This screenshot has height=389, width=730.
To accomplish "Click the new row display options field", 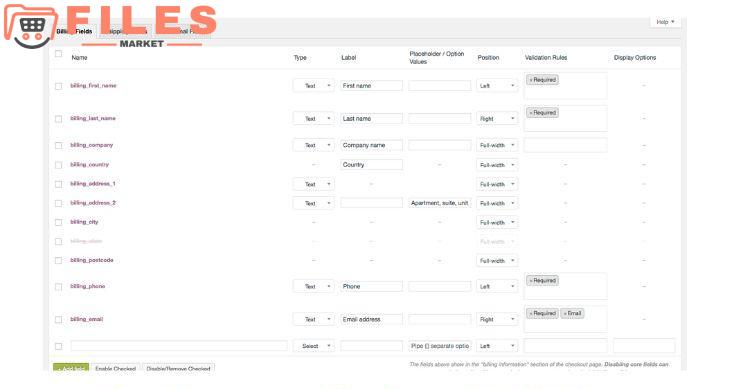I will click(x=644, y=346).
